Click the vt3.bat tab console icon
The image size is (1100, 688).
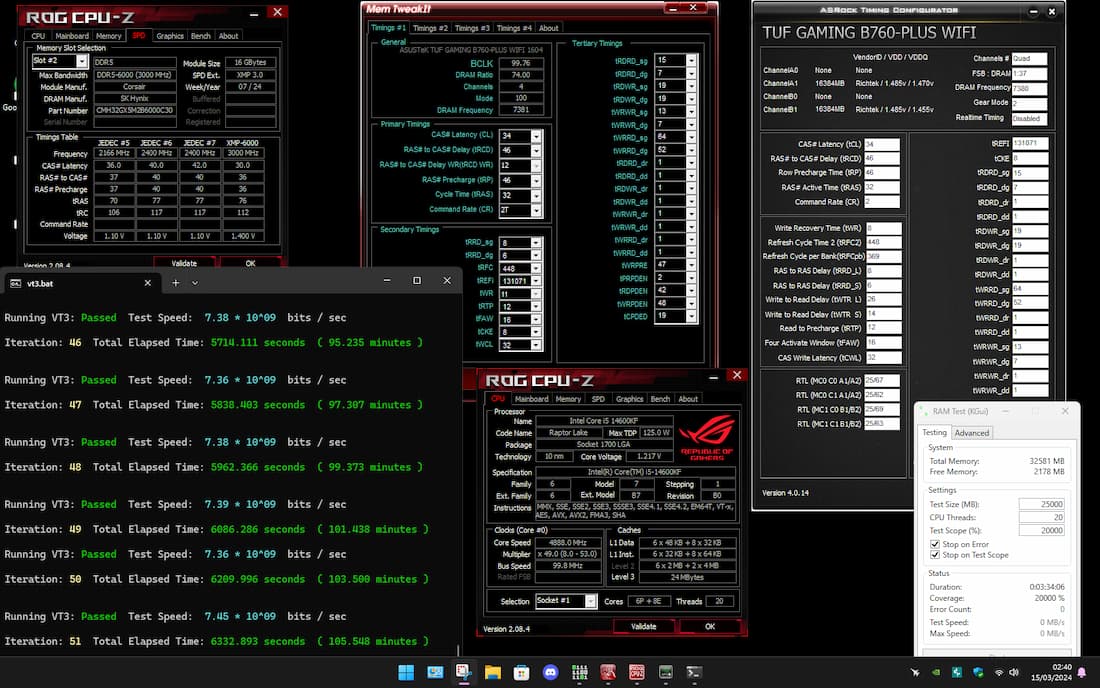pos(15,283)
